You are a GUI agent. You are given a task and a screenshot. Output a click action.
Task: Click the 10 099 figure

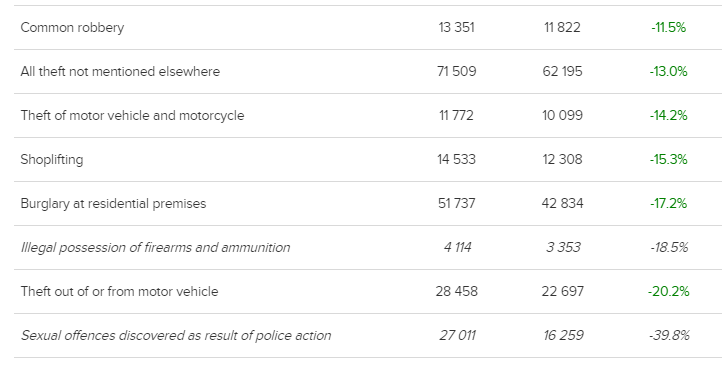tap(562, 115)
